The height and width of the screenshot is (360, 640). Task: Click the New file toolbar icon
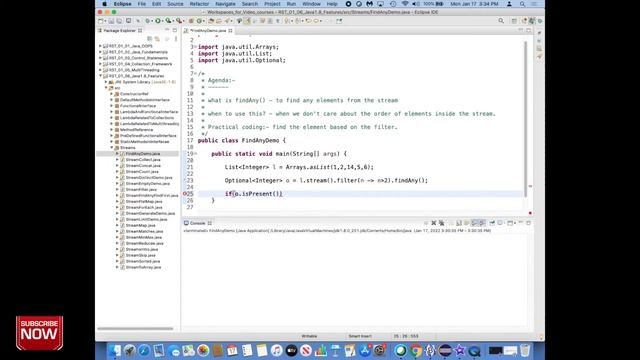100,21
